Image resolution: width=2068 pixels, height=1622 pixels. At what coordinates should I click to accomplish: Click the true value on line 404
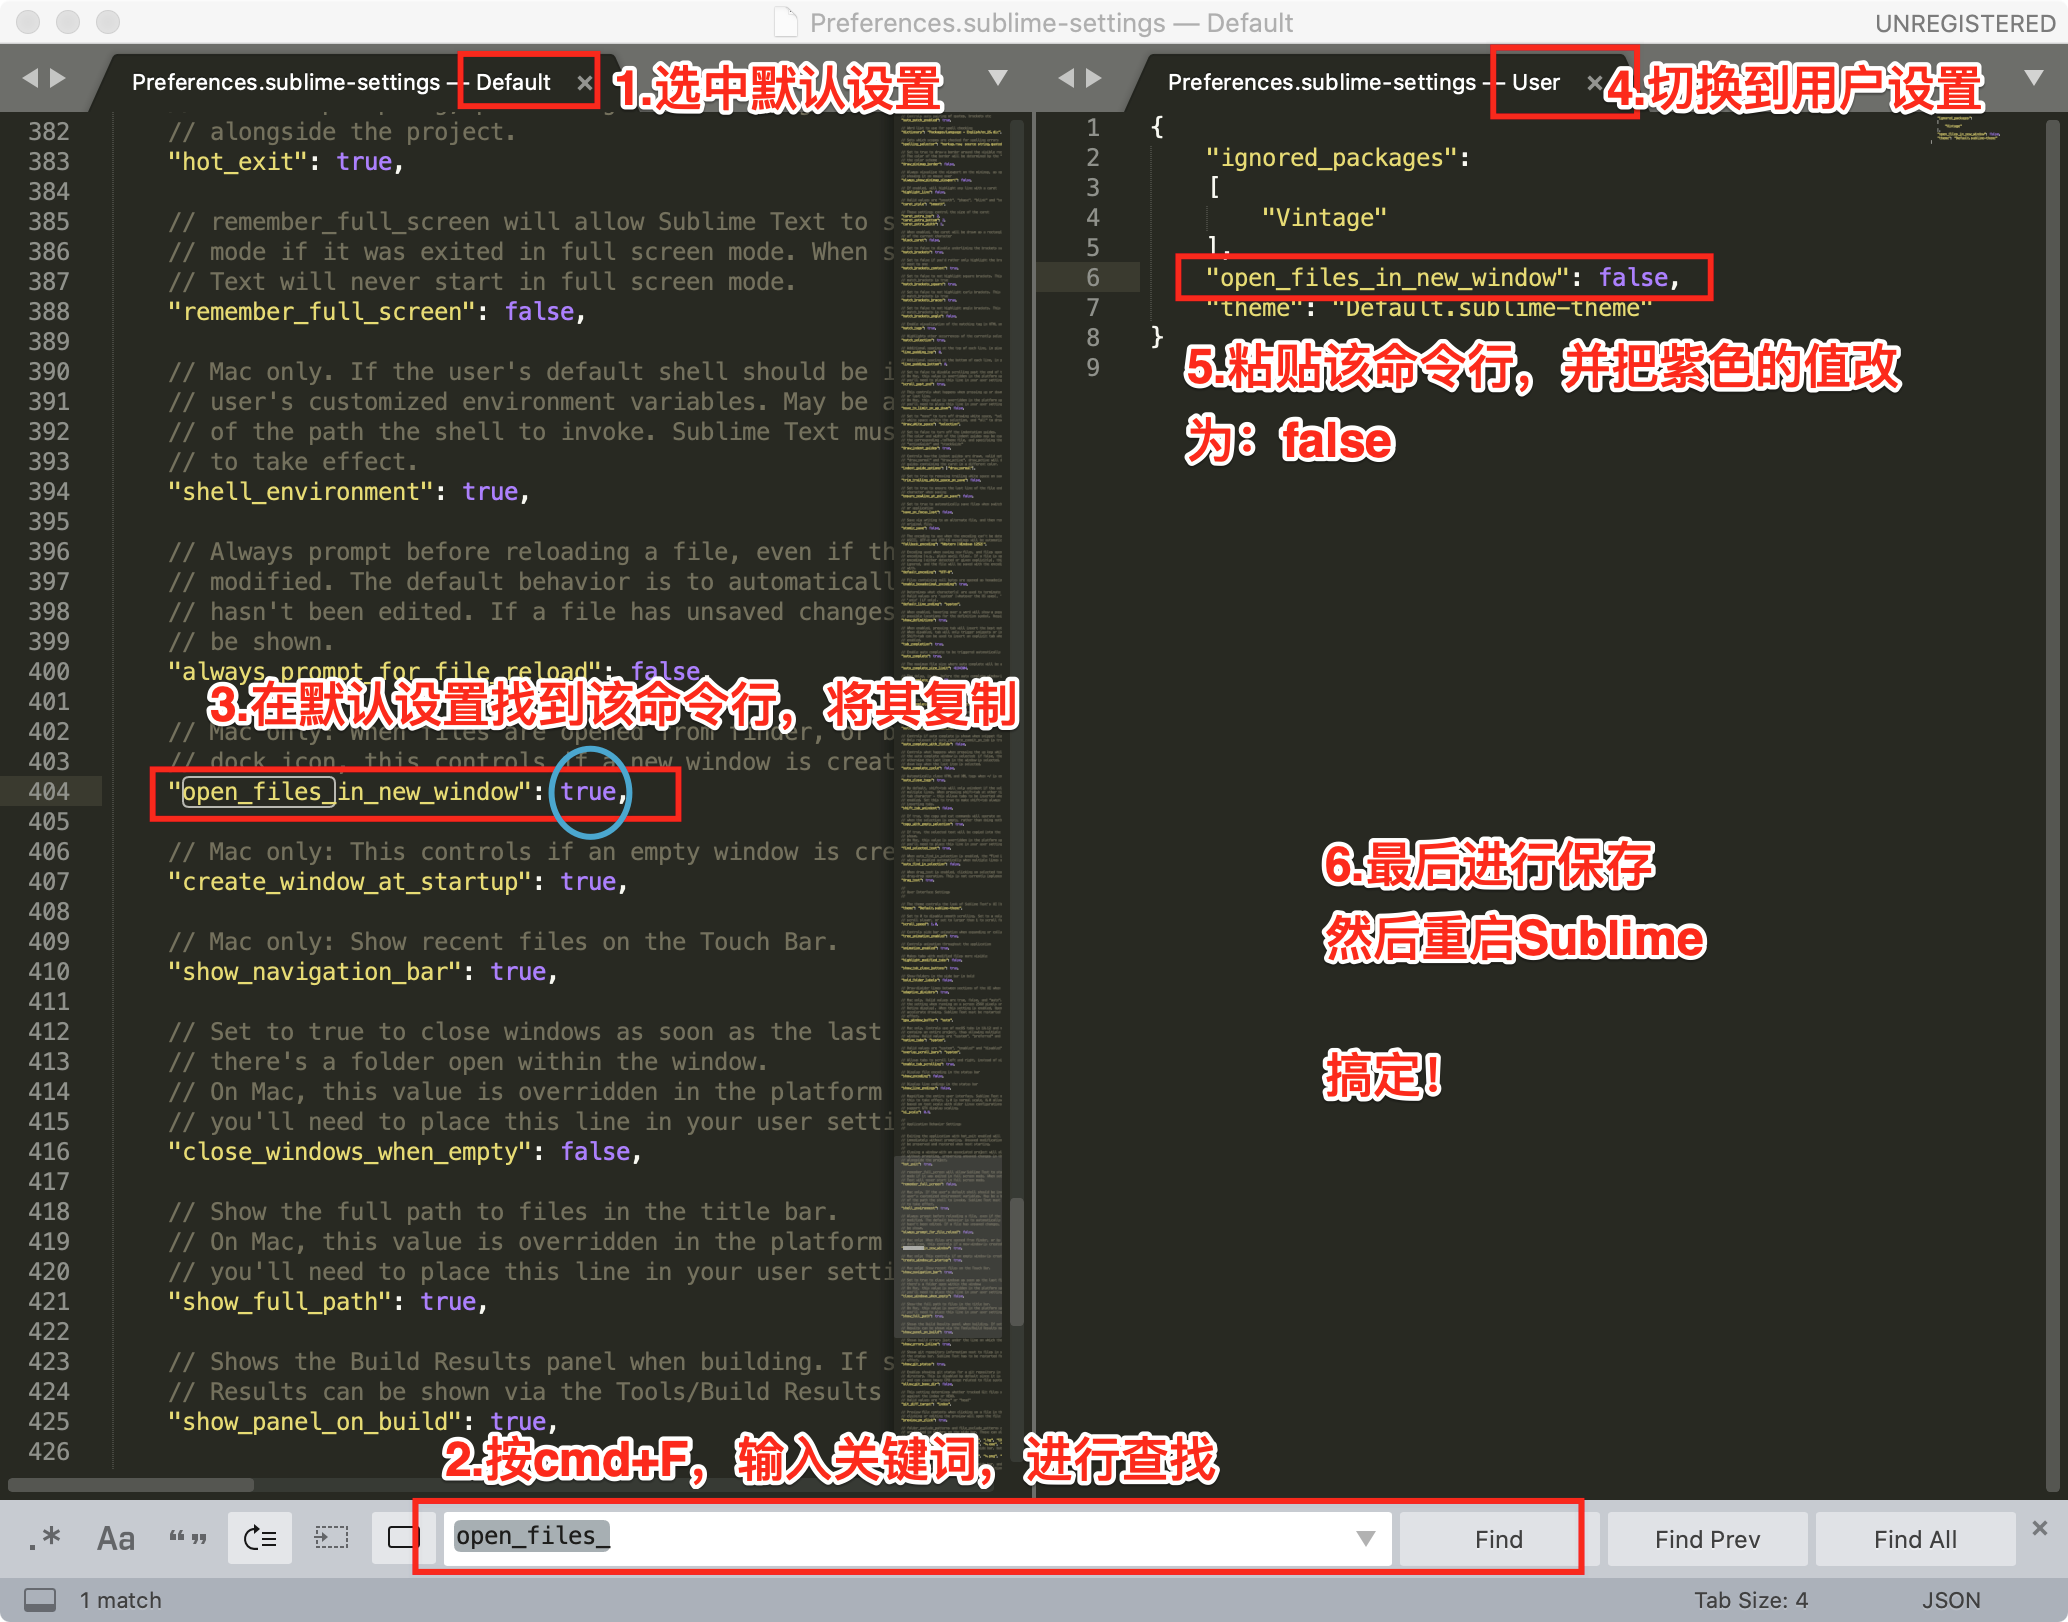pos(588,792)
